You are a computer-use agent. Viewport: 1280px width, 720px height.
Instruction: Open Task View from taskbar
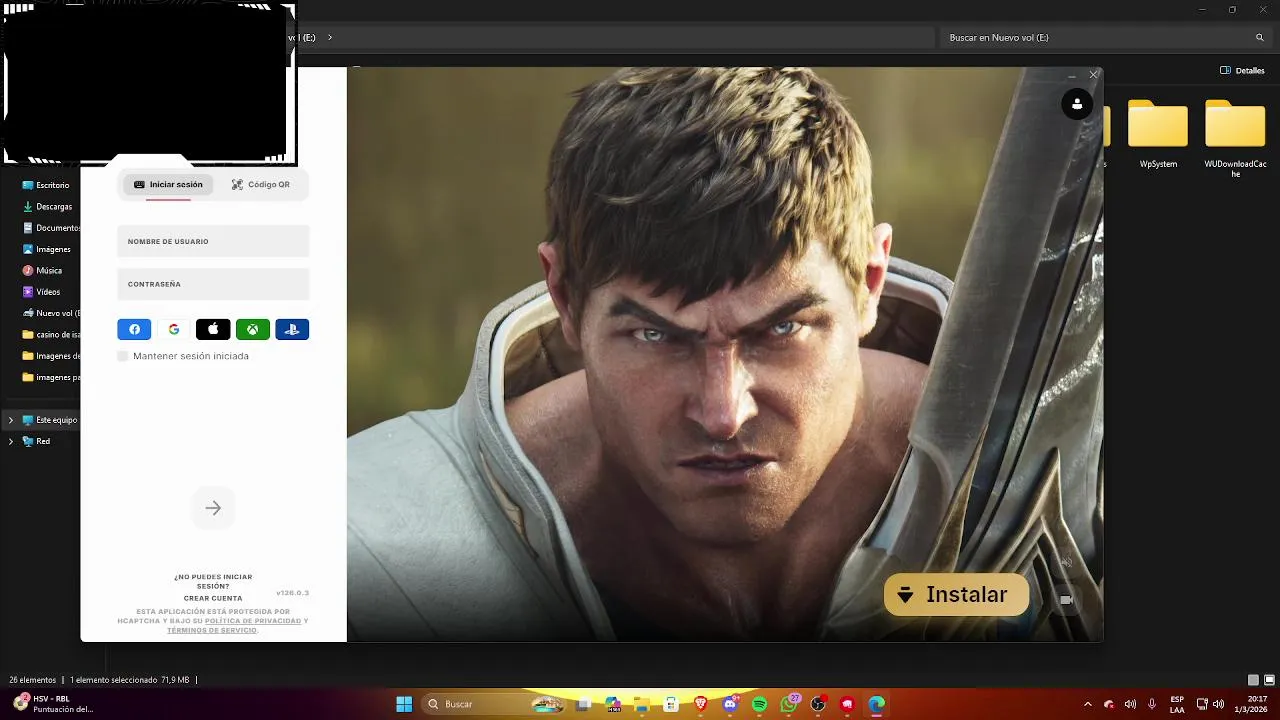click(x=583, y=704)
